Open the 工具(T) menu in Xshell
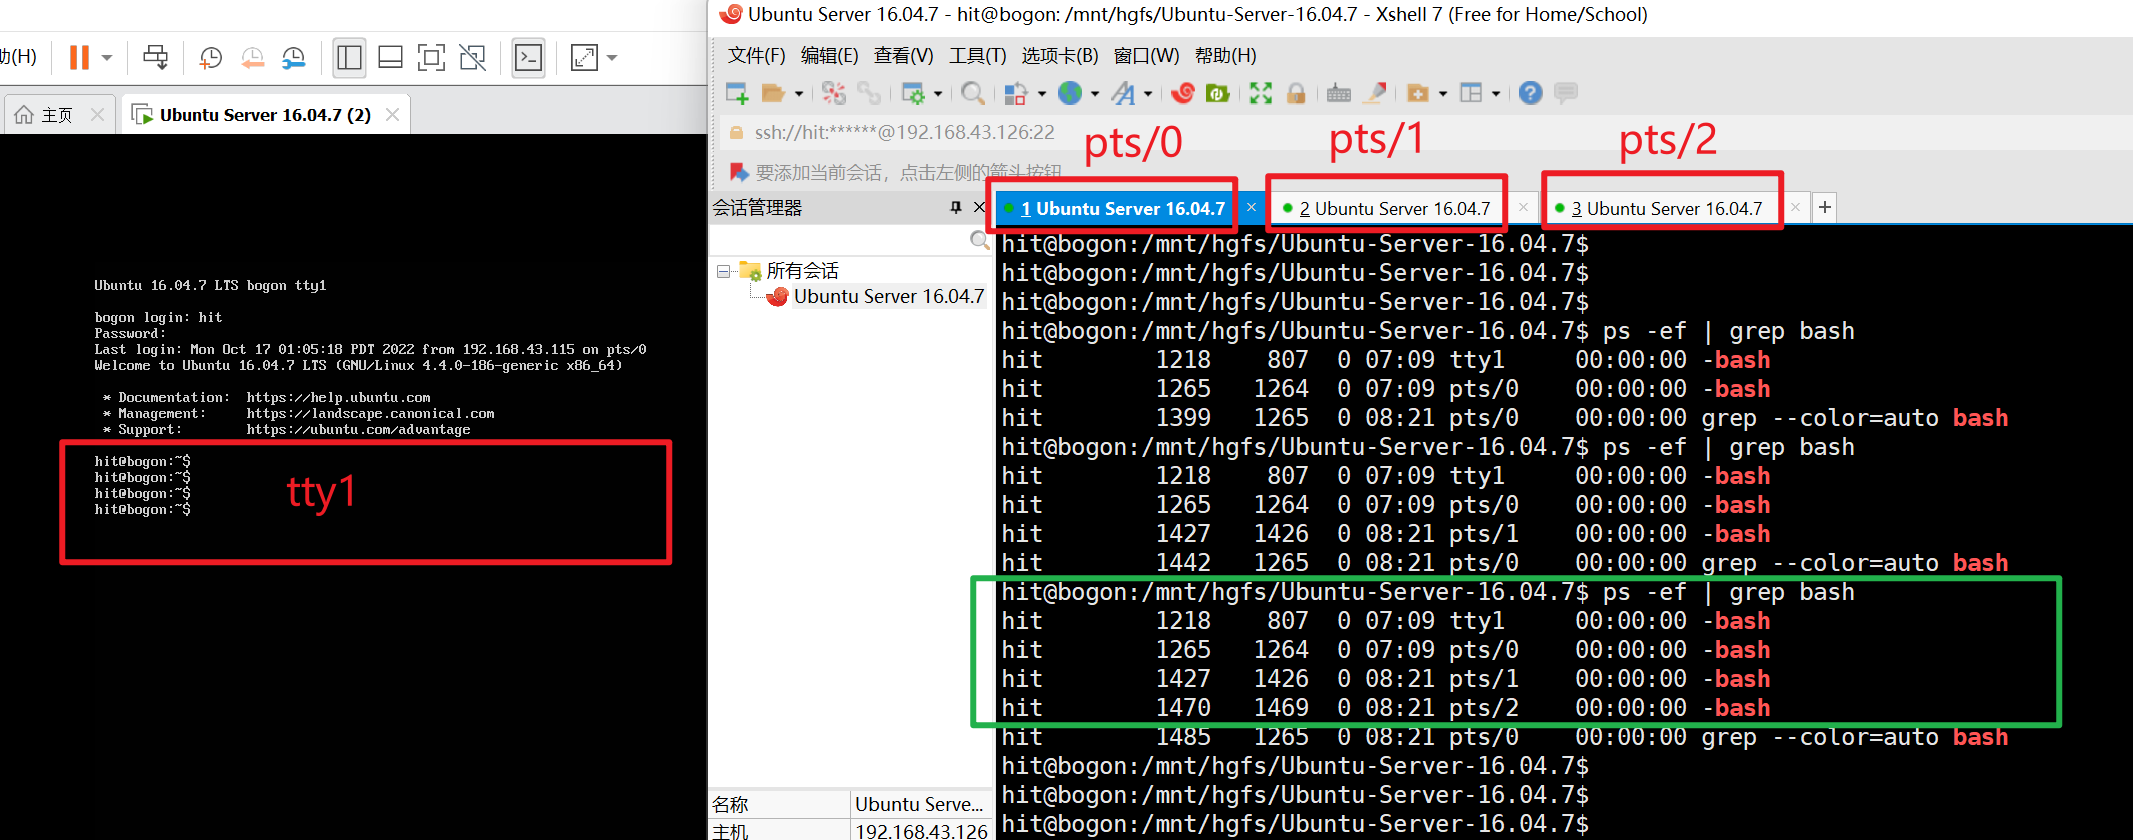Viewport: 2133px width, 840px height. [x=977, y=56]
